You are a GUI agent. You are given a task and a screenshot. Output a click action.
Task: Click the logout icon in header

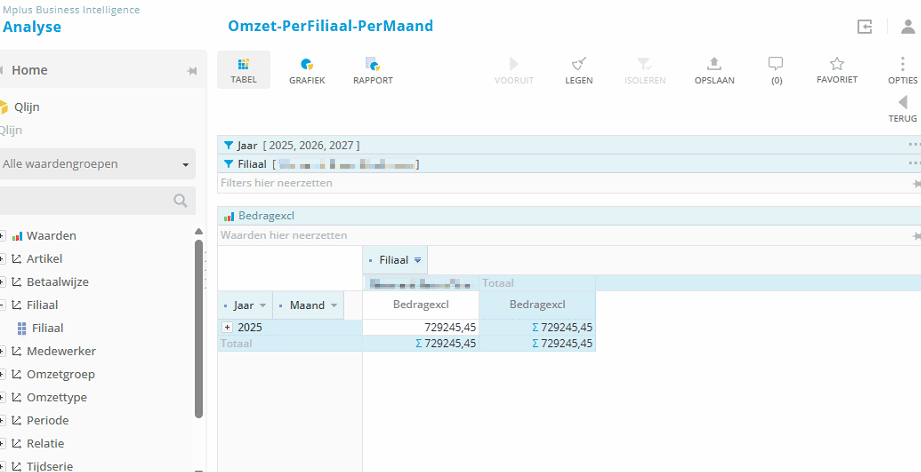click(865, 26)
